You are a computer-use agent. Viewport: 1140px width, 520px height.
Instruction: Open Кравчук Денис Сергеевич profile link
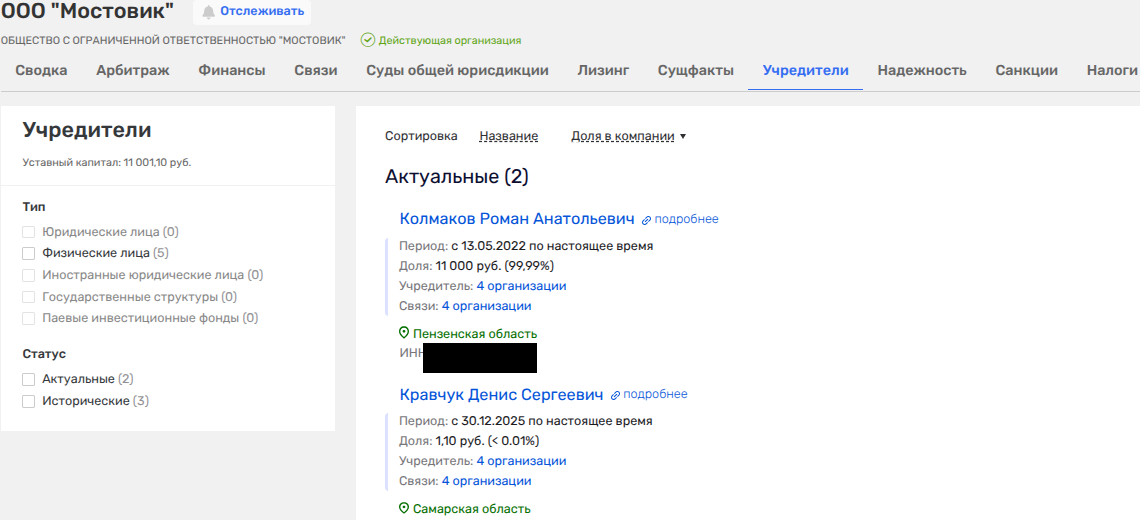(x=501, y=394)
